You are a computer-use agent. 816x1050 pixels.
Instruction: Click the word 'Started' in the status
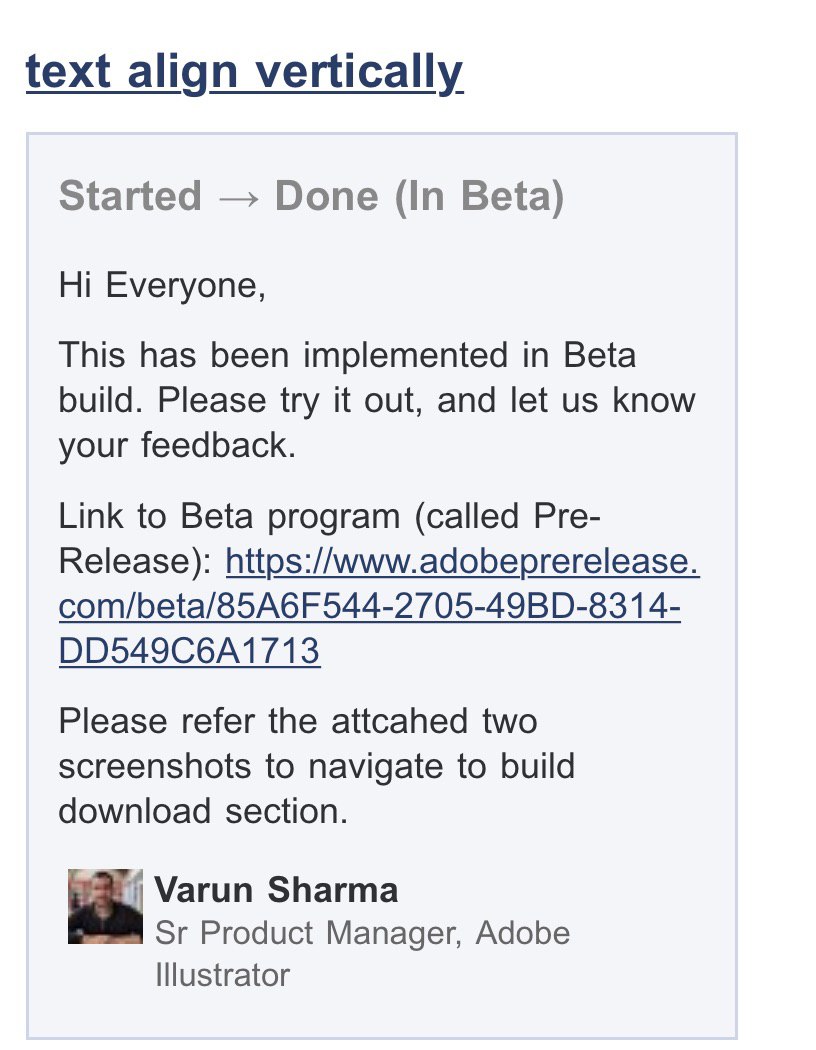pos(130,196)
